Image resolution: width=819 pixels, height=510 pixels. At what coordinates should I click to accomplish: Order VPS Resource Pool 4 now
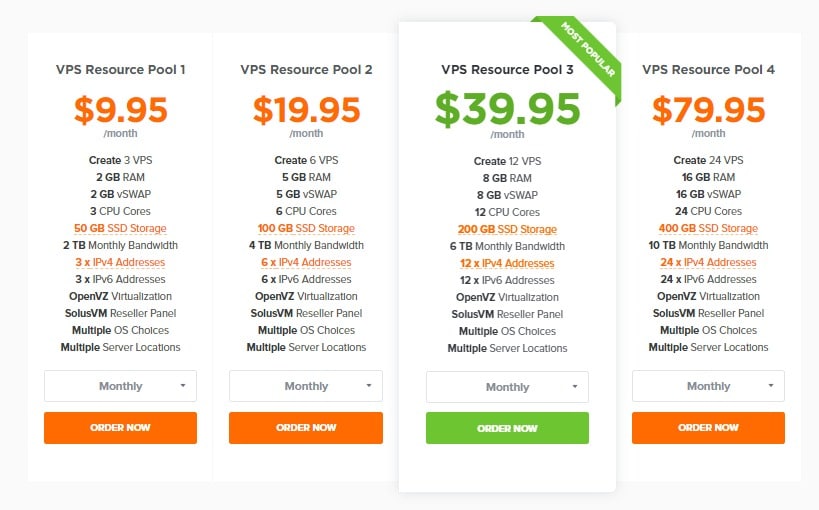[x=708, y=427]
